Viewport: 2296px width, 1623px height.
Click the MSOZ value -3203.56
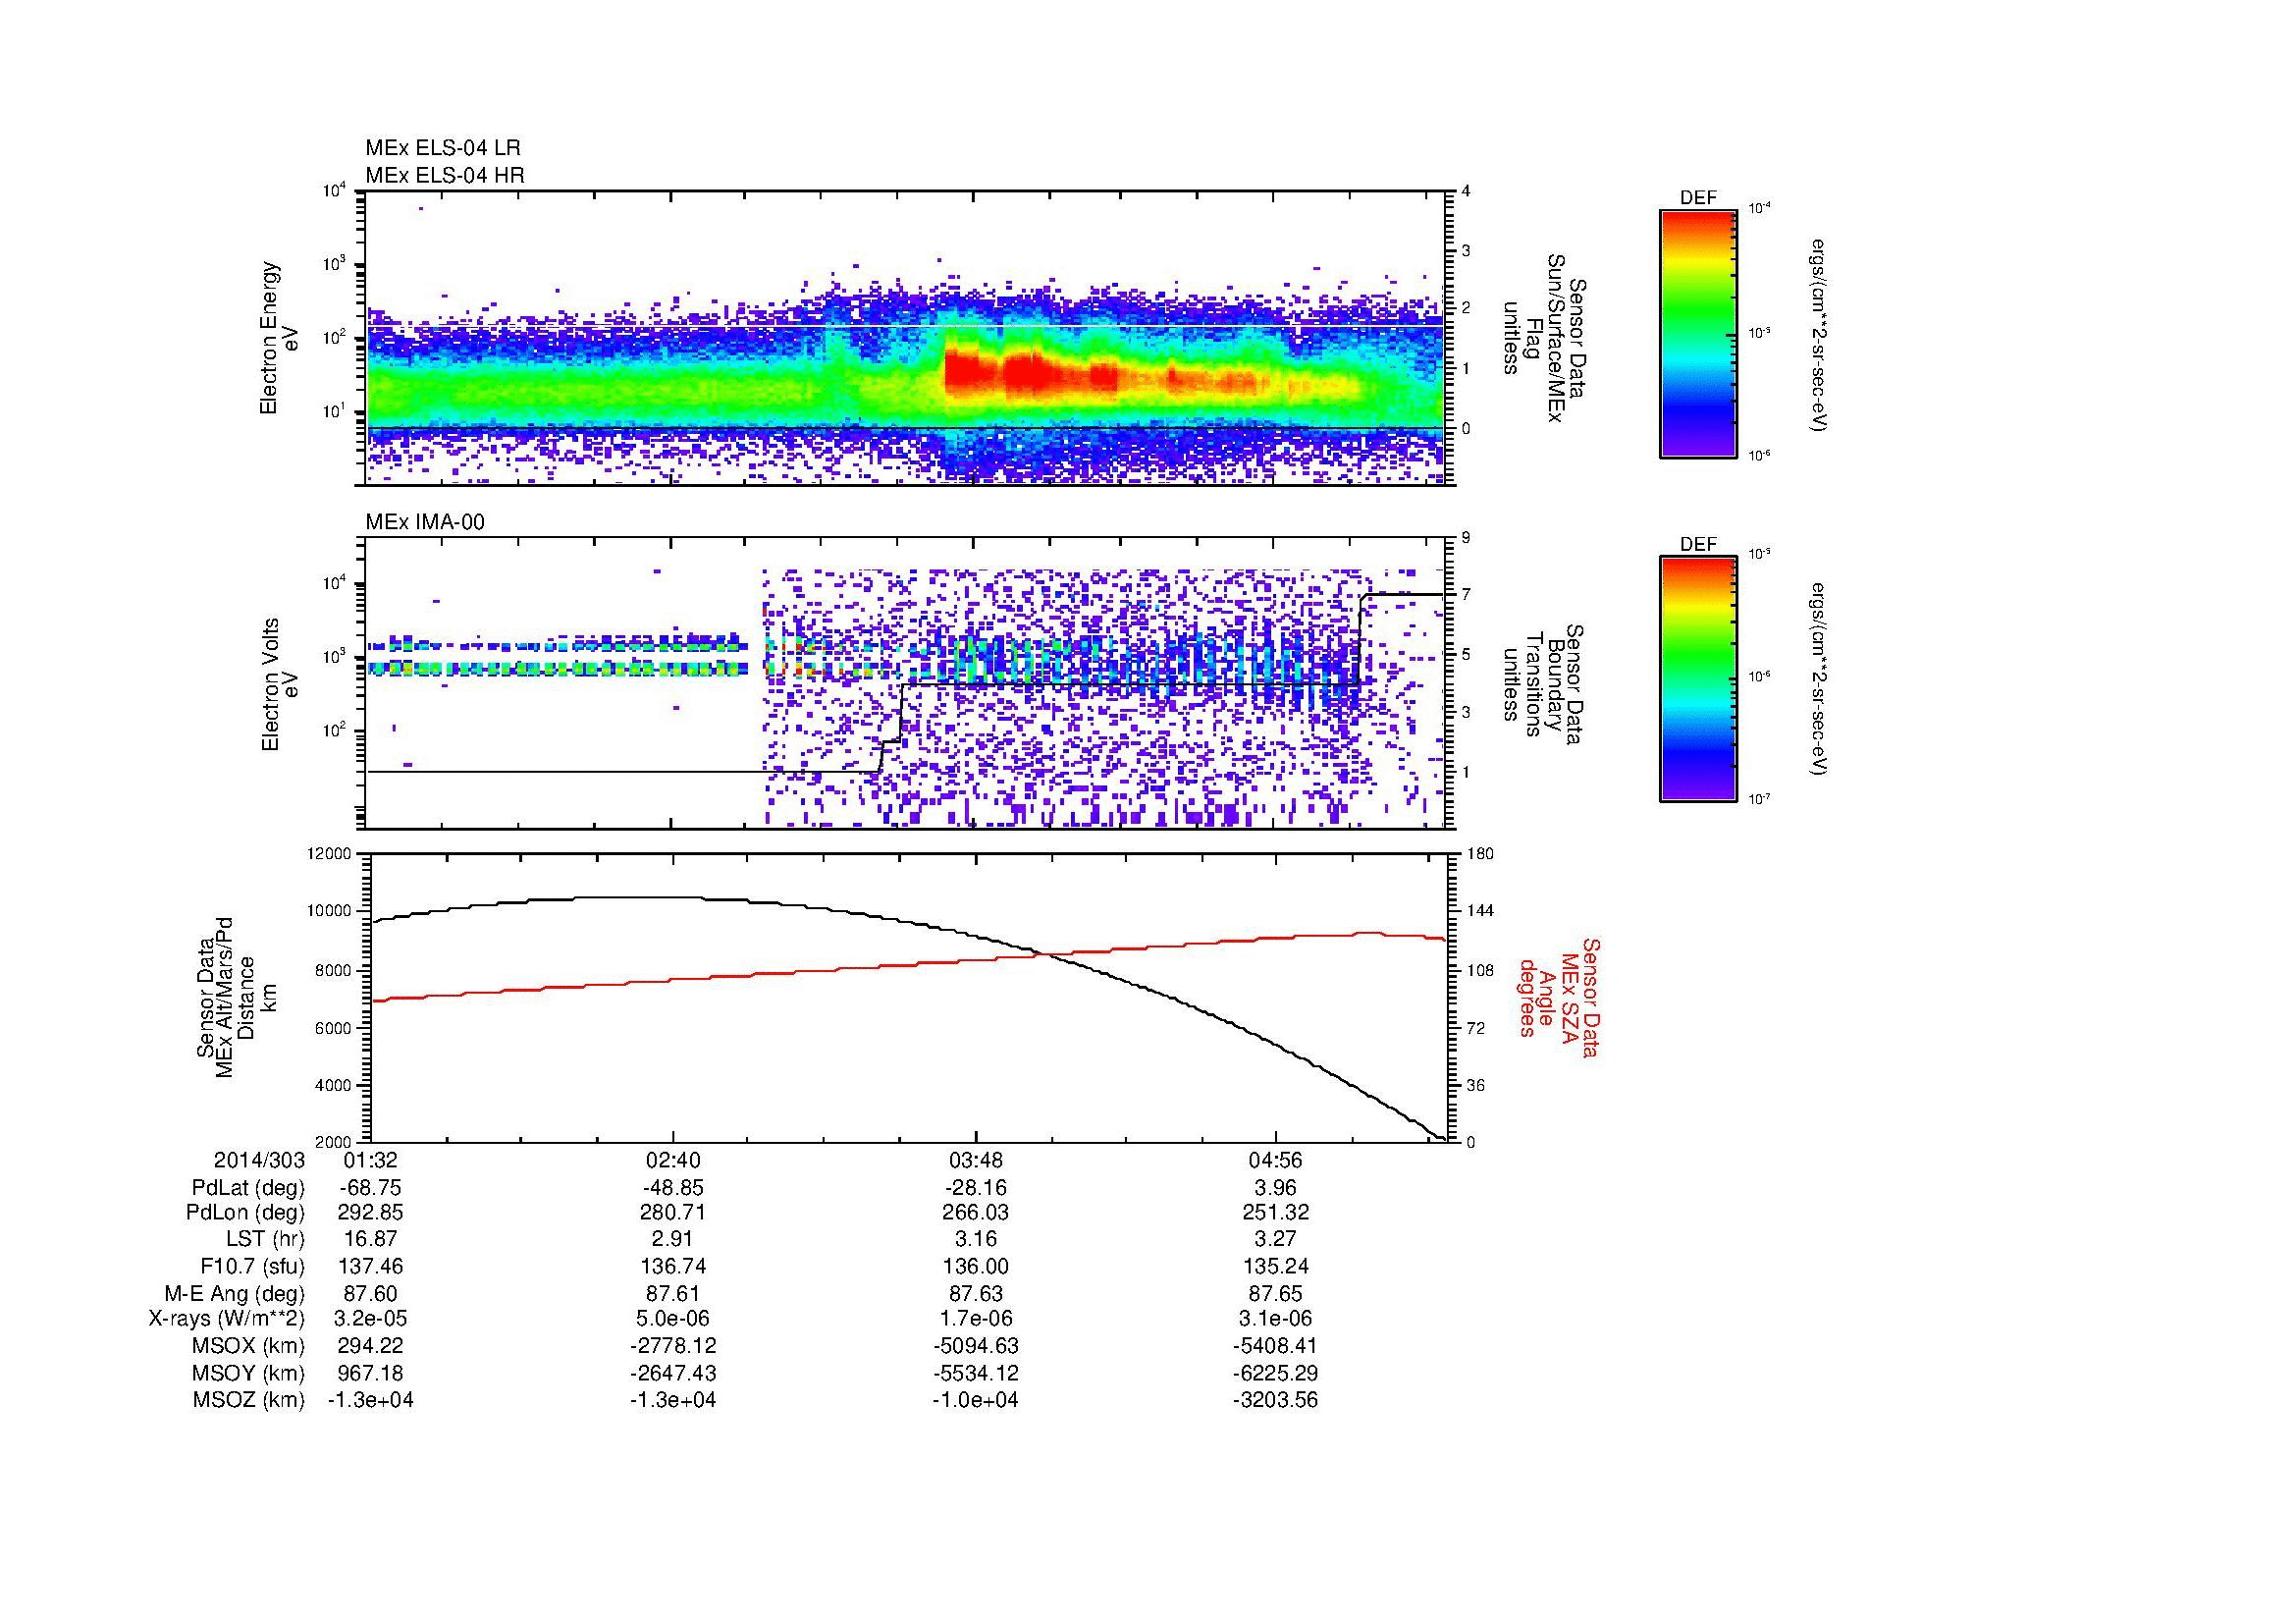[1276, 1400]
